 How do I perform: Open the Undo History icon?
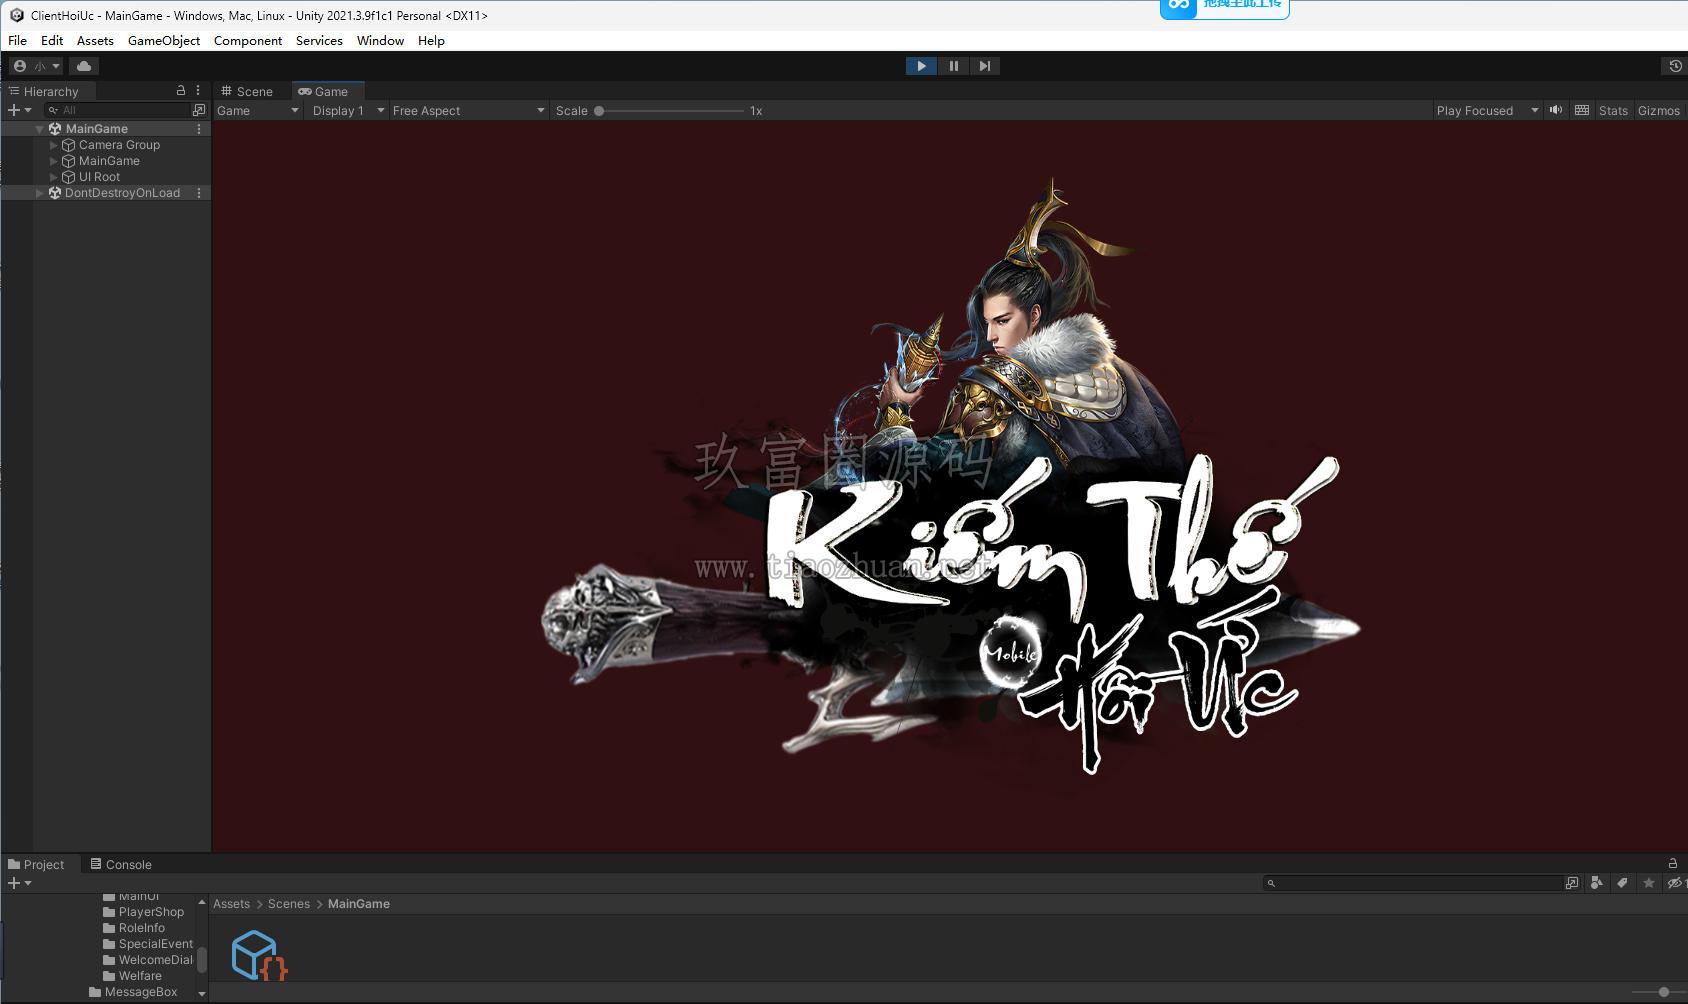[1675, 66]
